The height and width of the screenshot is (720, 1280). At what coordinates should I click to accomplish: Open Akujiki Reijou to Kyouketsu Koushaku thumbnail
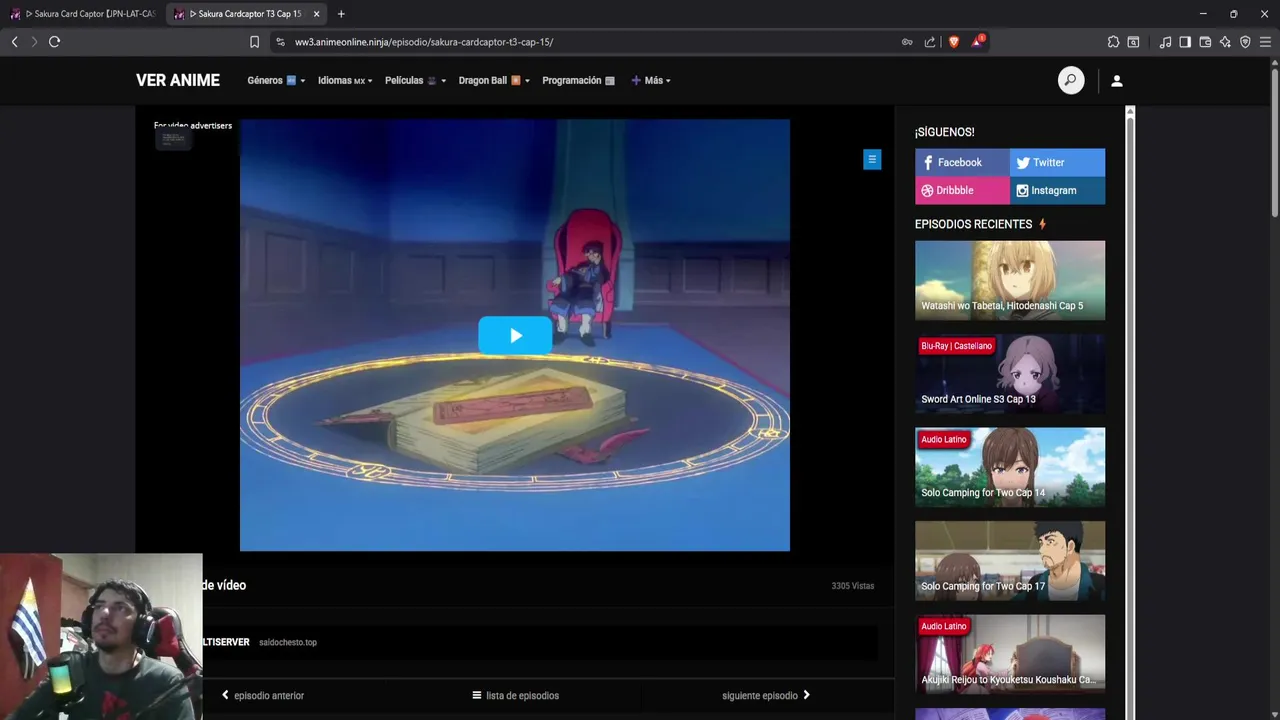1010,654
